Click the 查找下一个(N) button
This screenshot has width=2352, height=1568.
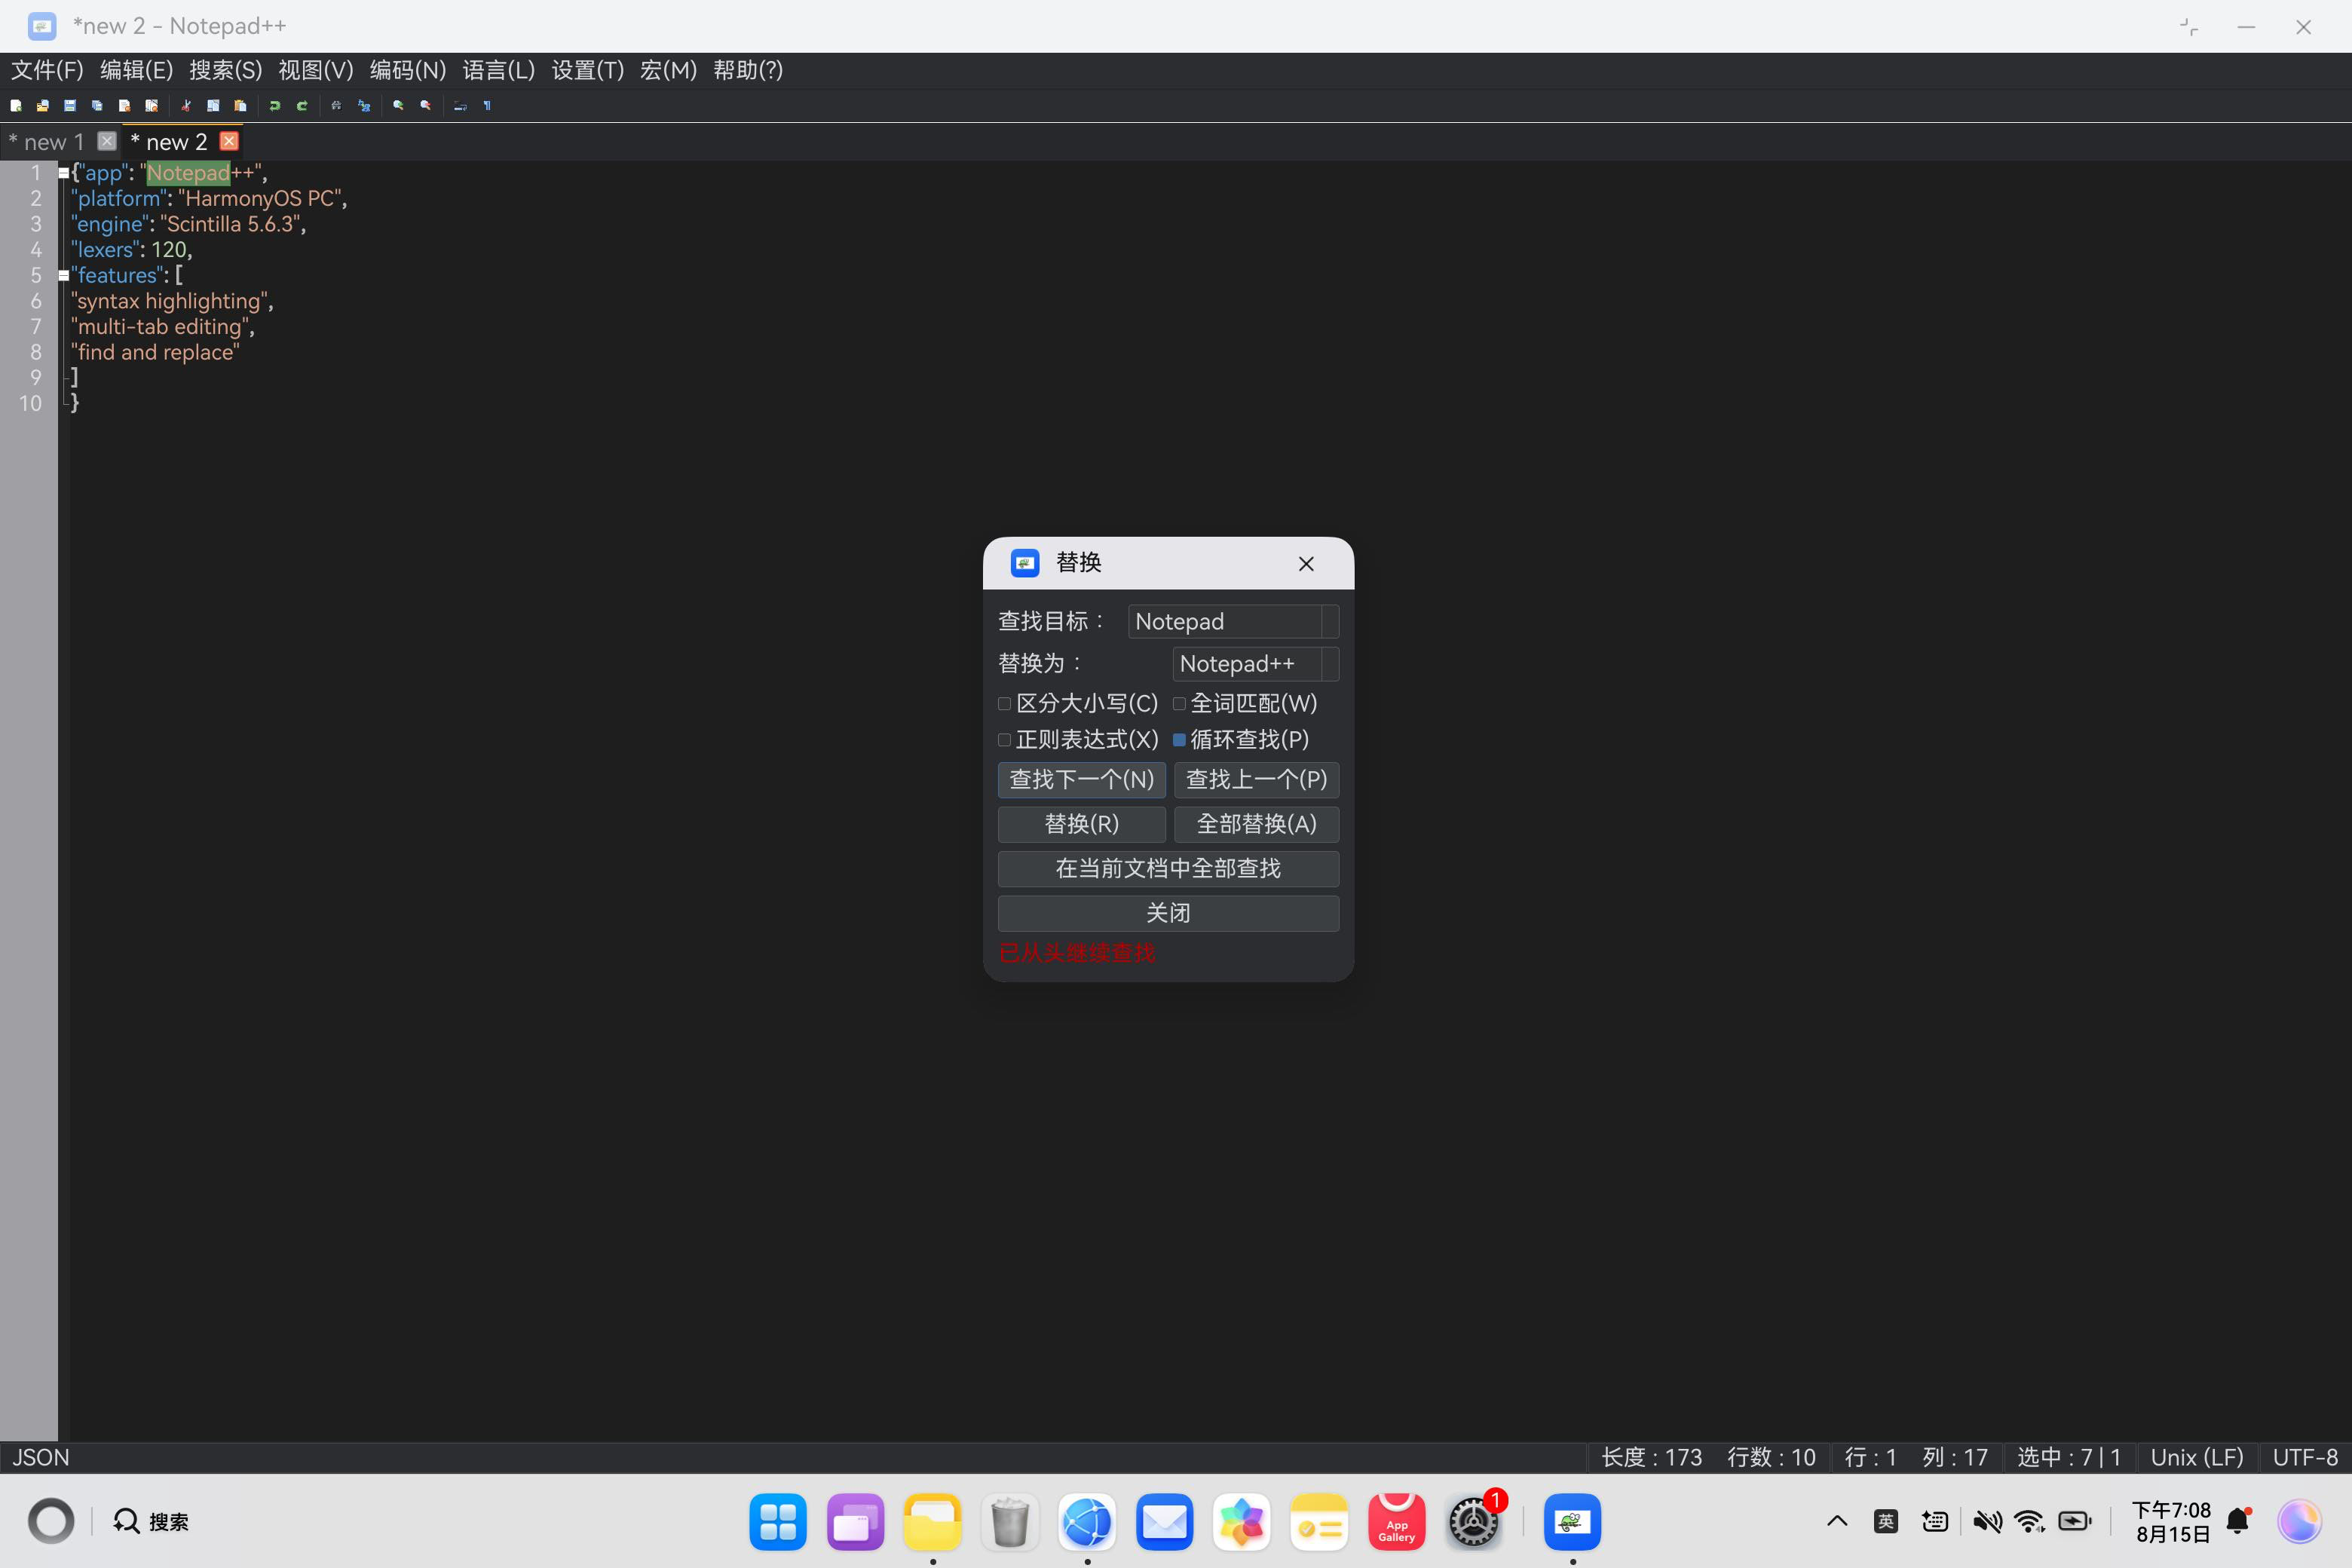click(1081, 780)
